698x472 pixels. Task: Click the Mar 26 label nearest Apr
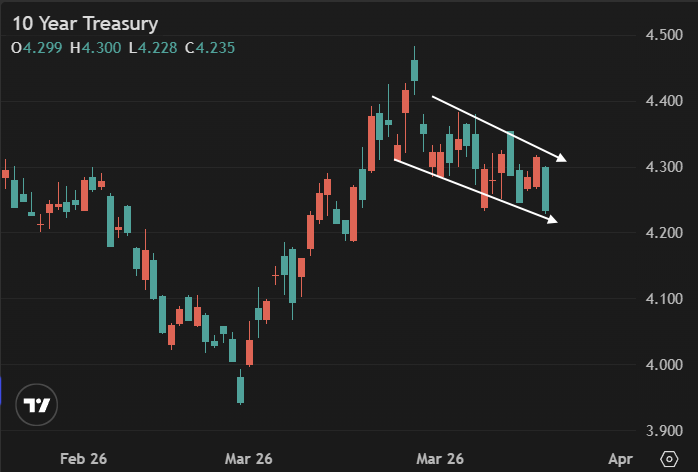(x=441, y=458)
